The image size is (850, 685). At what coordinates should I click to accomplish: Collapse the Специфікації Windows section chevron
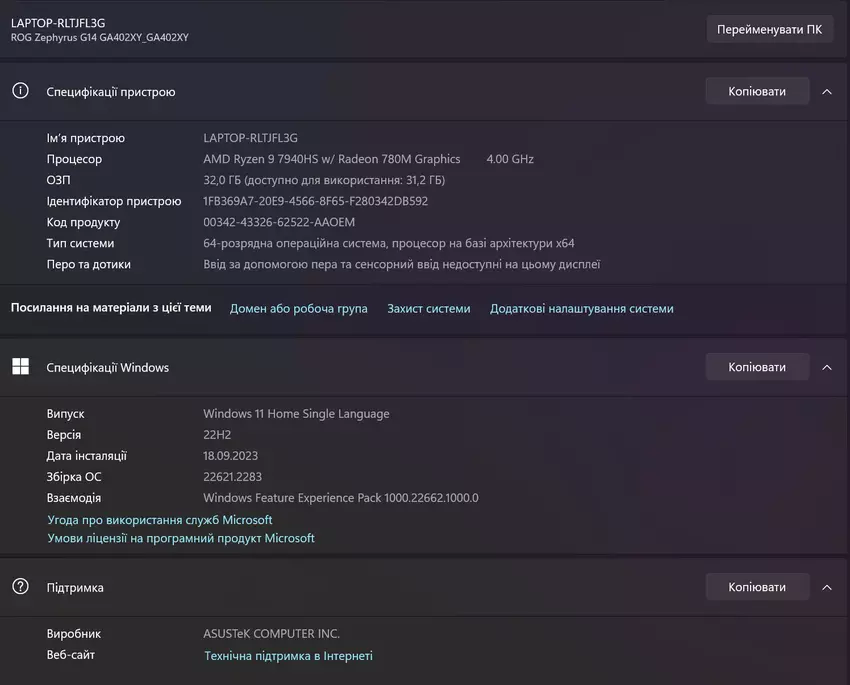coord(827,367)
